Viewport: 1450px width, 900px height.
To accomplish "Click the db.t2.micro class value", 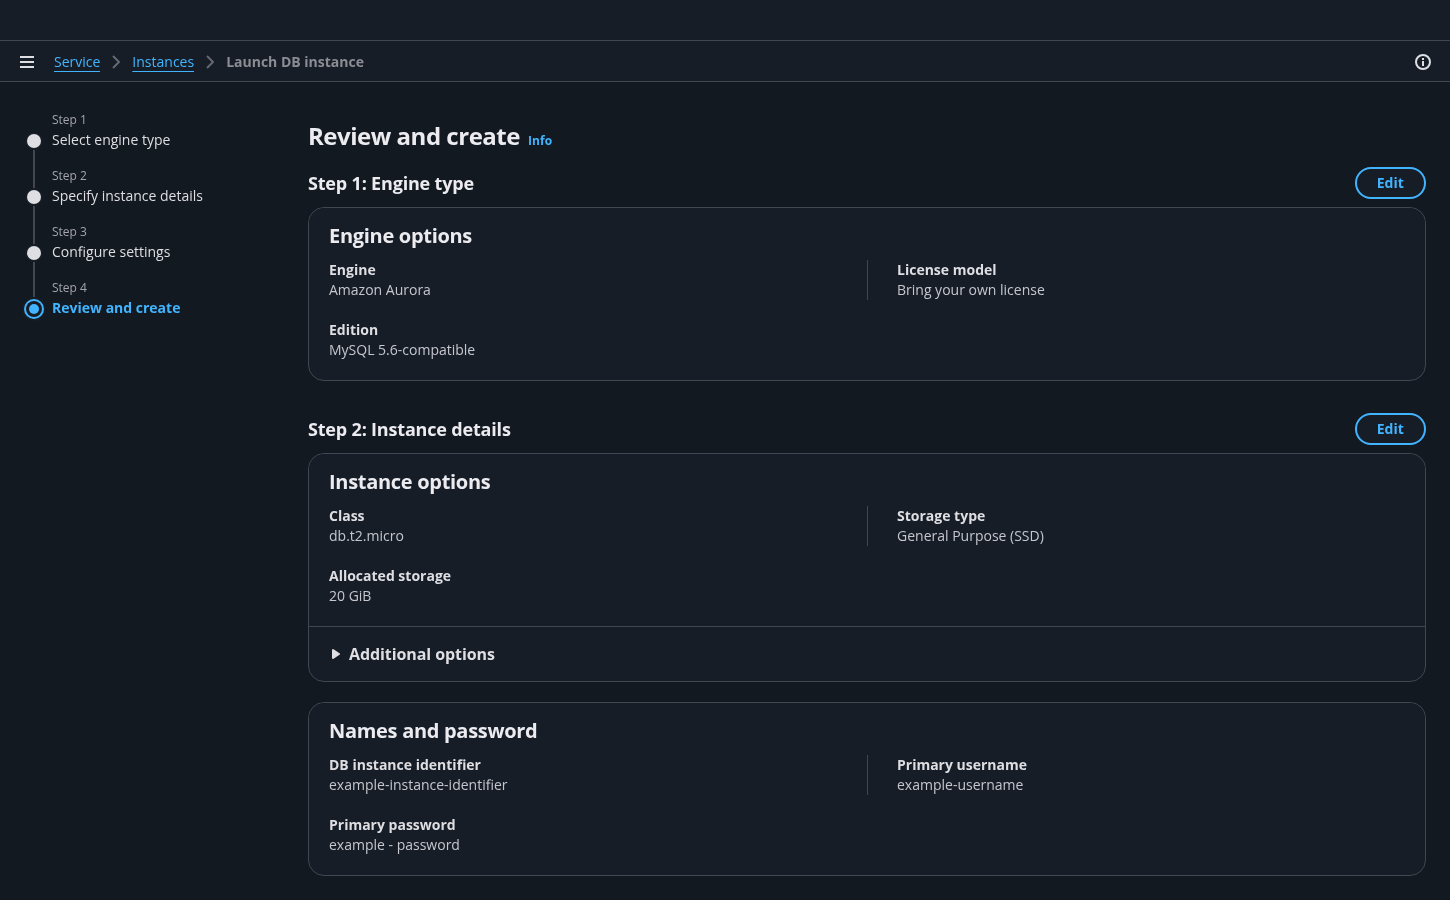I will coord(366,536).
